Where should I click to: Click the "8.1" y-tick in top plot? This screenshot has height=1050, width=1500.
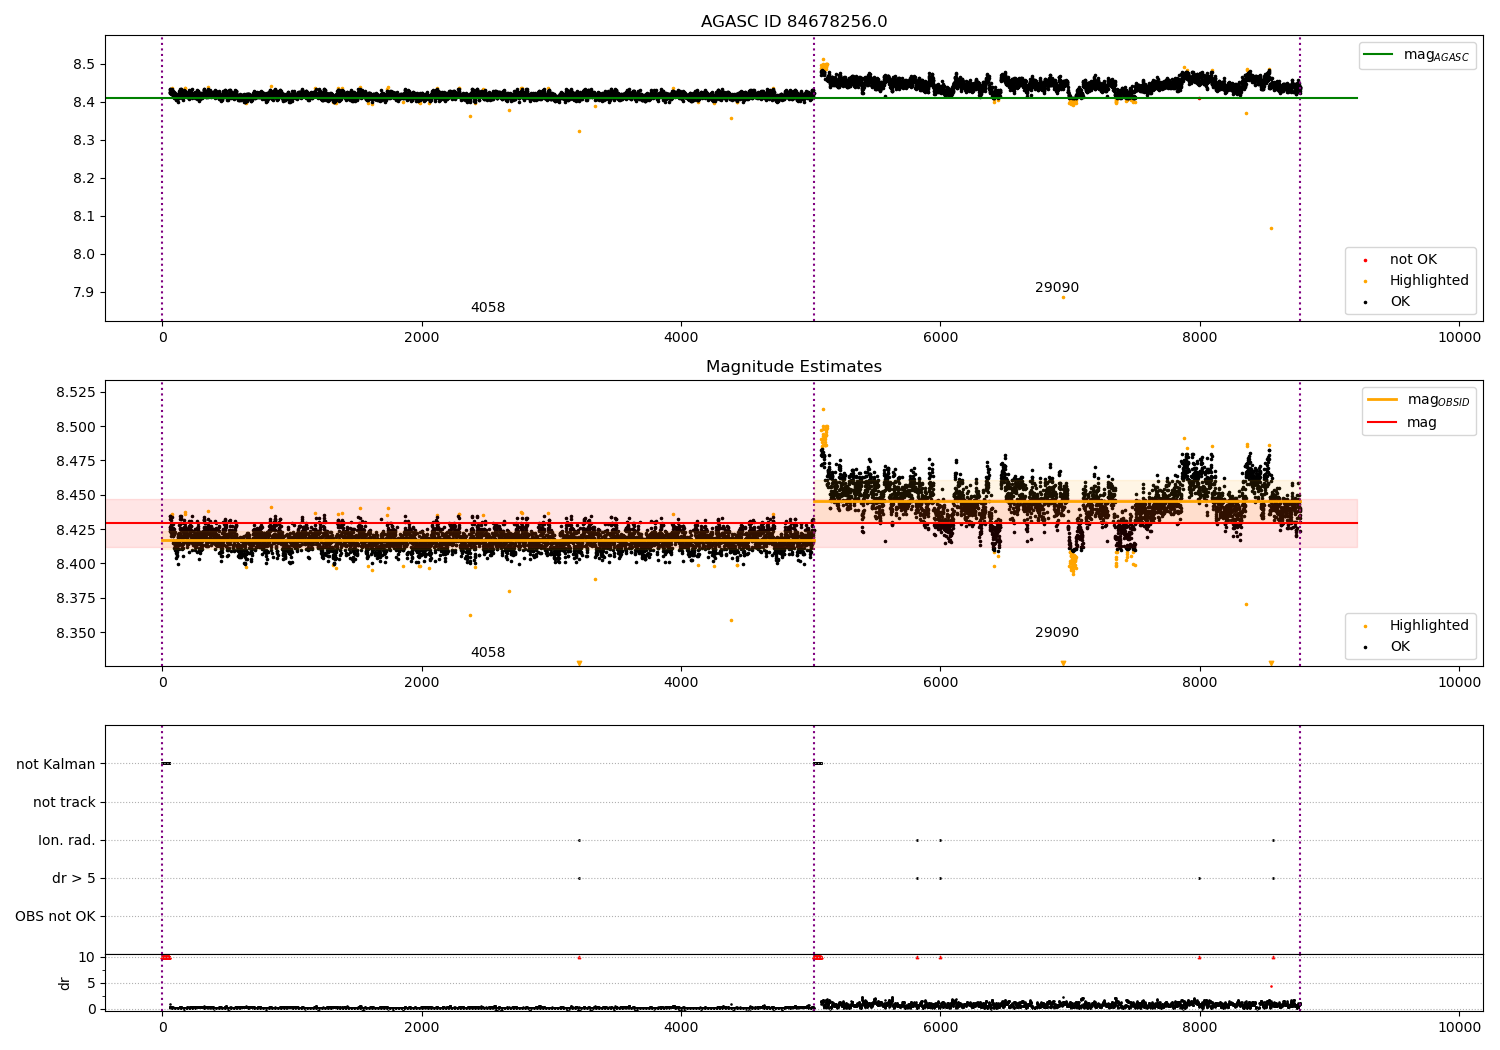tap(83, 216)
